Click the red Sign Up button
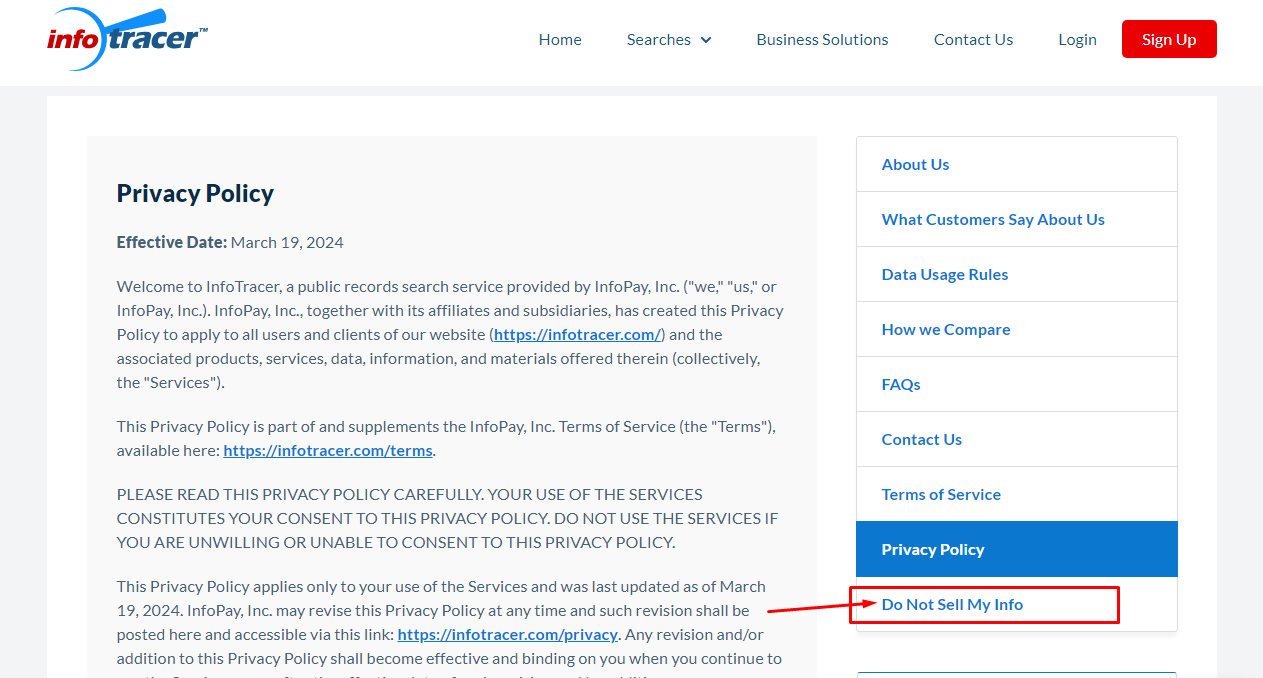 [x=1169, y=39]
